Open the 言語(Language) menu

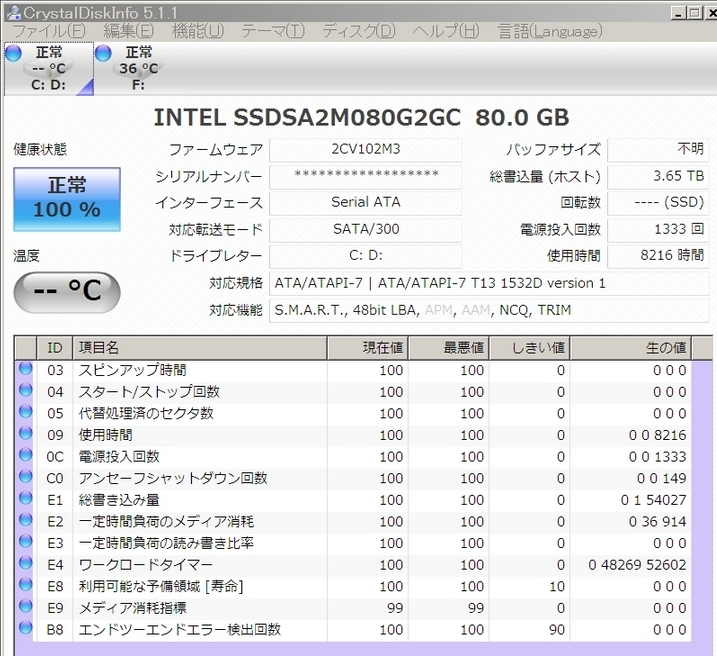pyautogui.click(x=549, y=31)
